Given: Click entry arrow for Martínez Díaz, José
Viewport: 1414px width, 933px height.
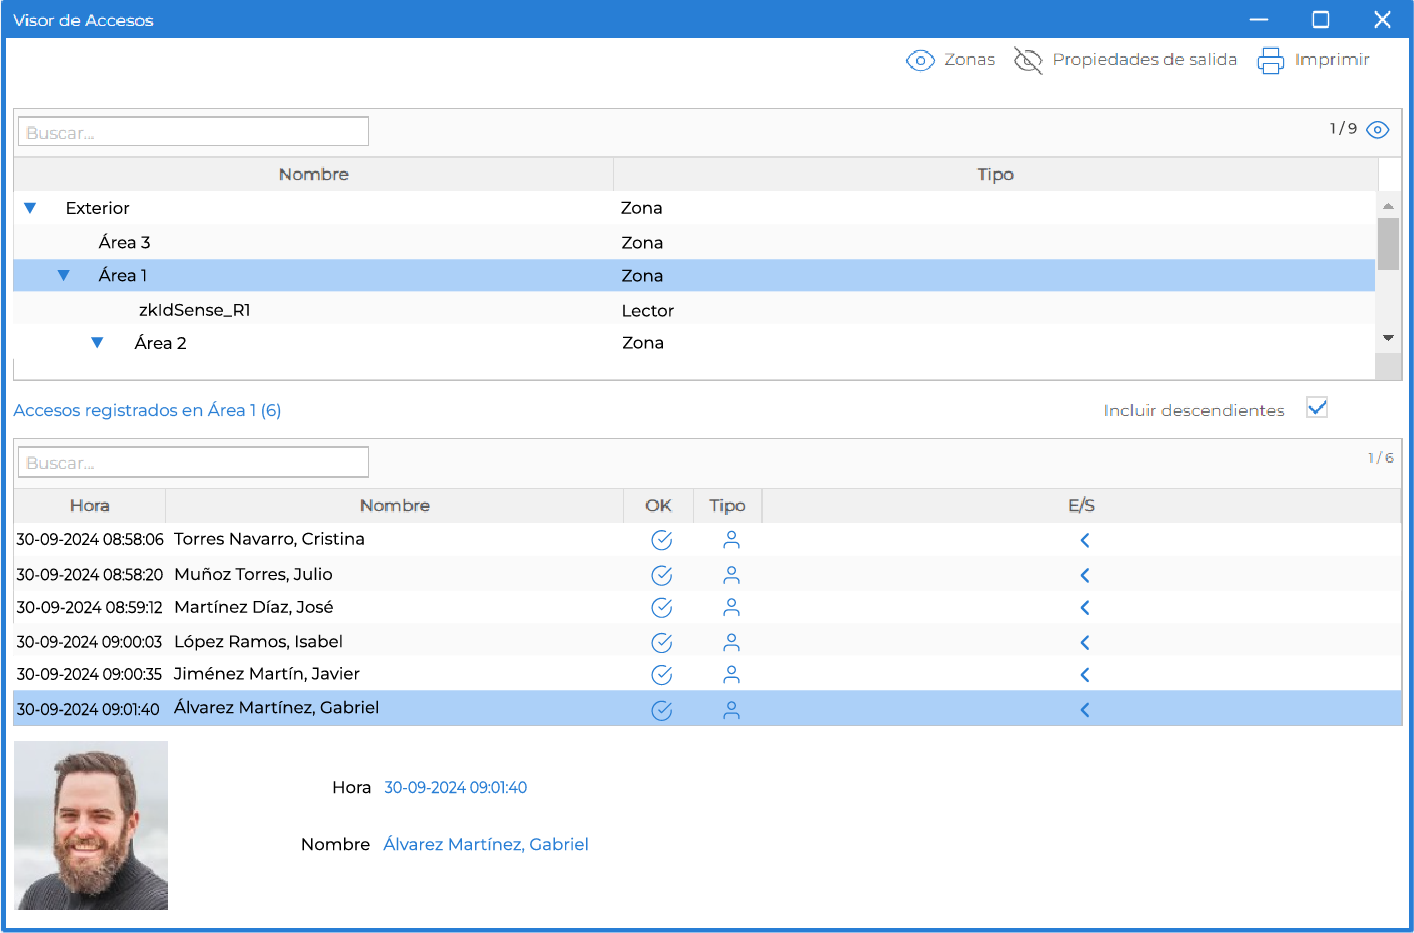Looking at the screenshot, I should pos(1085,607).
